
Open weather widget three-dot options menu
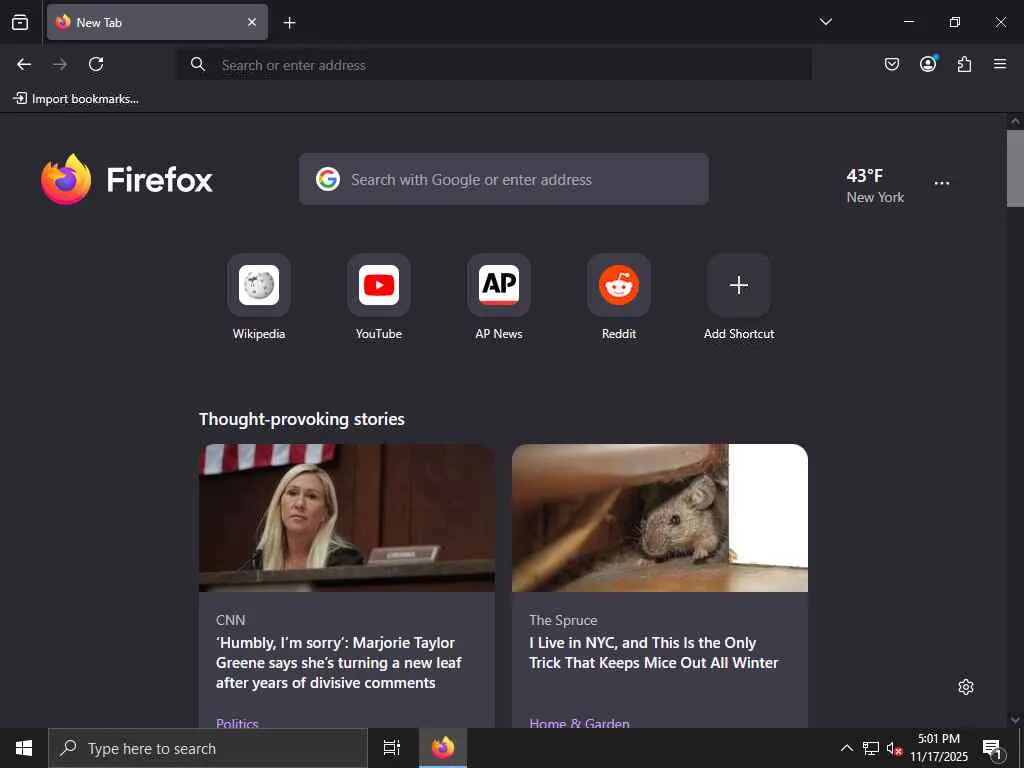[942, 183]
